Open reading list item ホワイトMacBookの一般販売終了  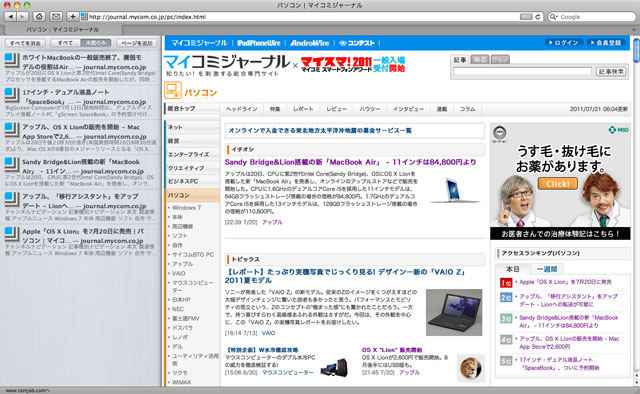tap(80, 67)
